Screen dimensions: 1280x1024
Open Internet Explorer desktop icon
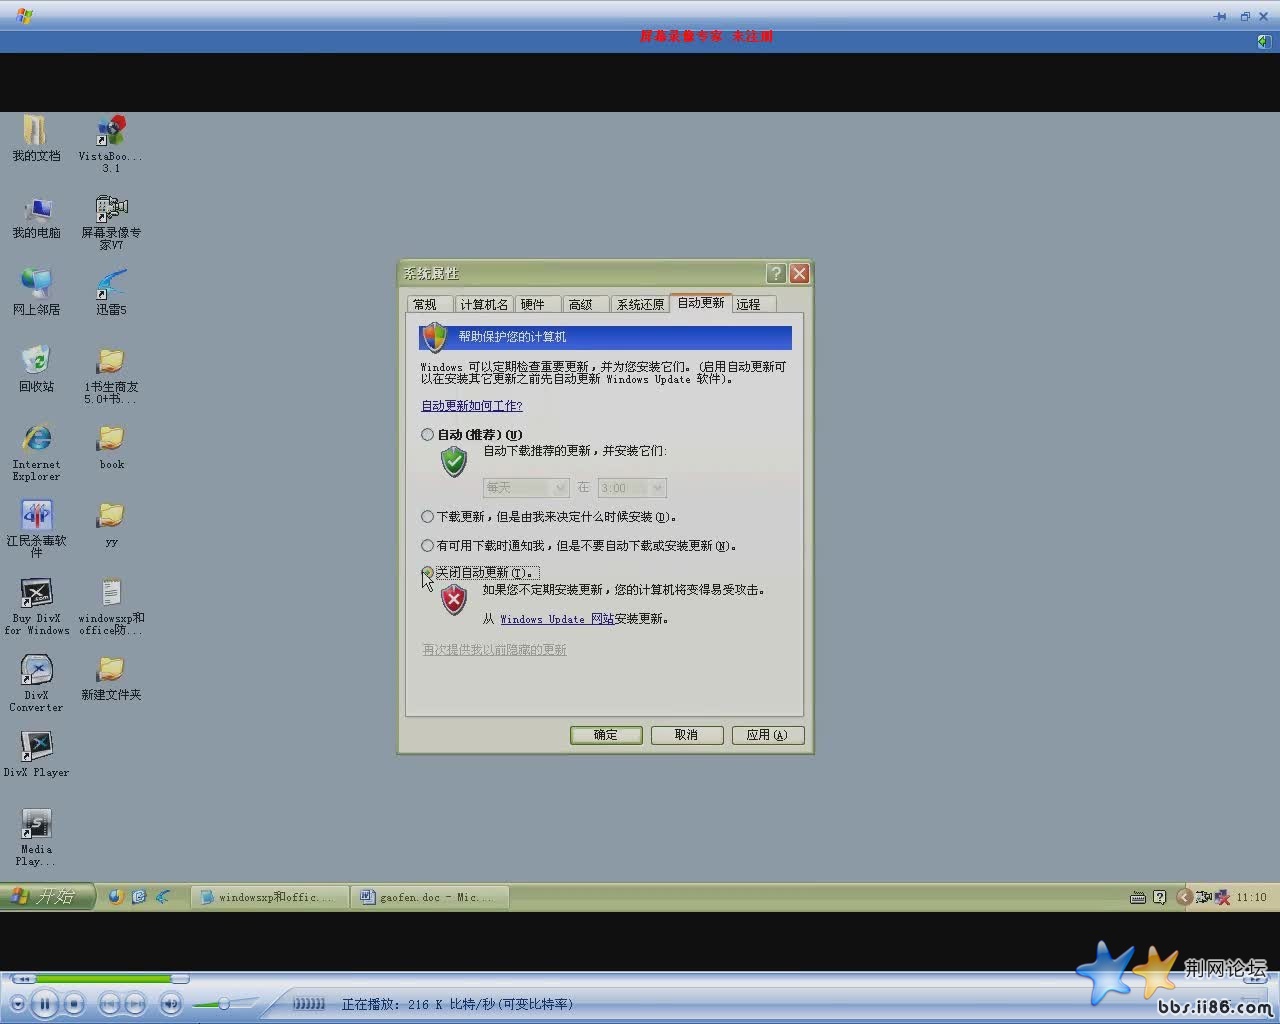(x=36, y=440)
